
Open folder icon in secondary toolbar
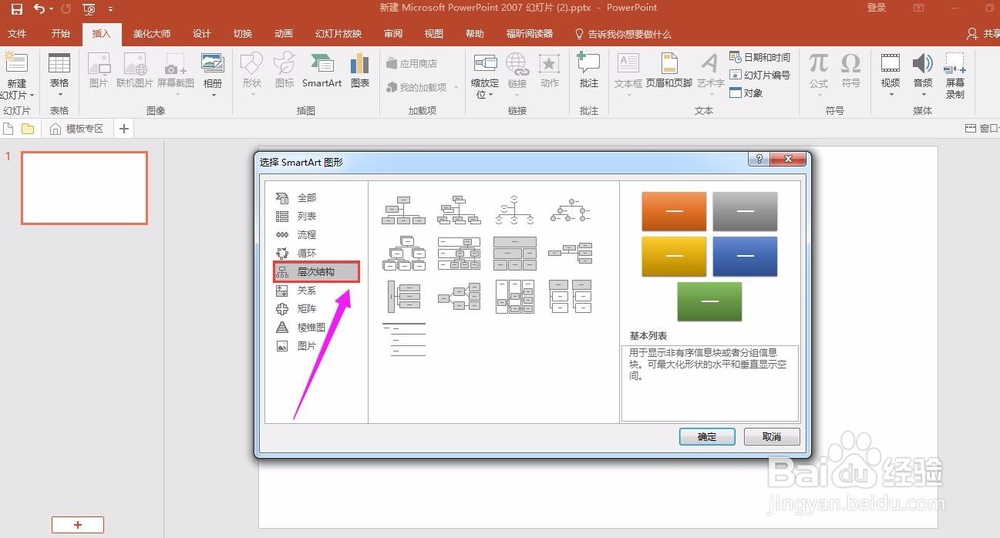pyautogui.click(x=27, y=129)
